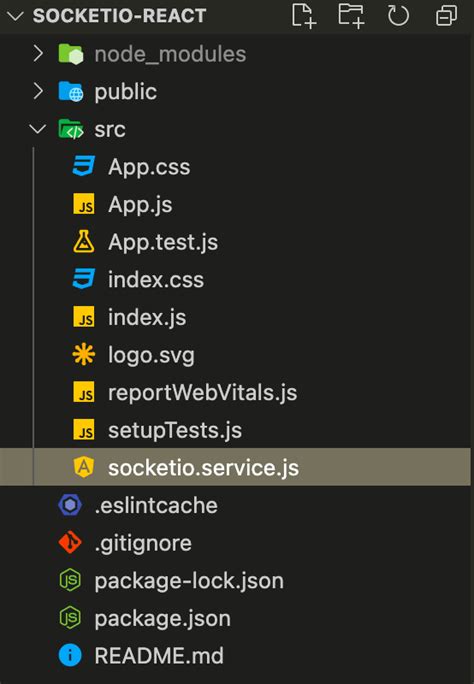Click the public folder globe icon
The image size is (474, 684).
[71, 92]
